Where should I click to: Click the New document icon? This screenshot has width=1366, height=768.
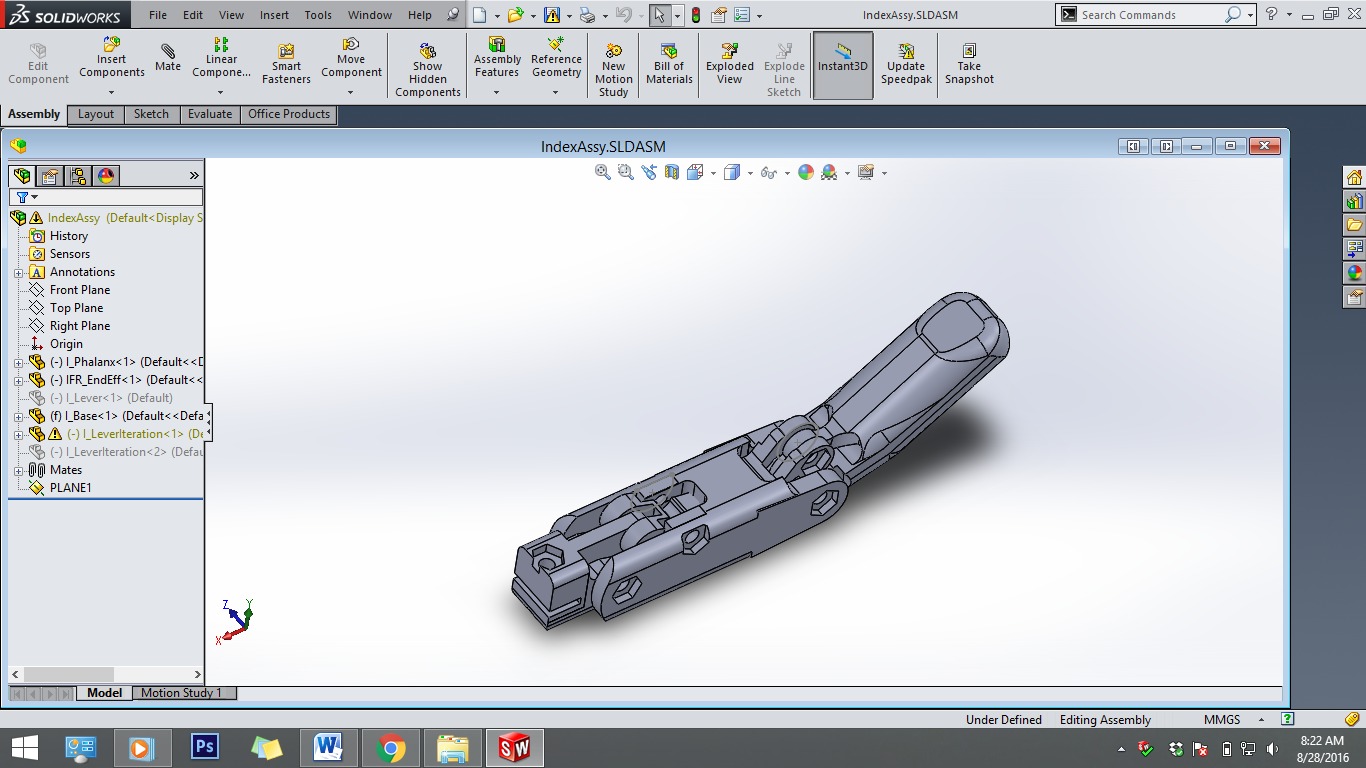click(x=480, y=15)
